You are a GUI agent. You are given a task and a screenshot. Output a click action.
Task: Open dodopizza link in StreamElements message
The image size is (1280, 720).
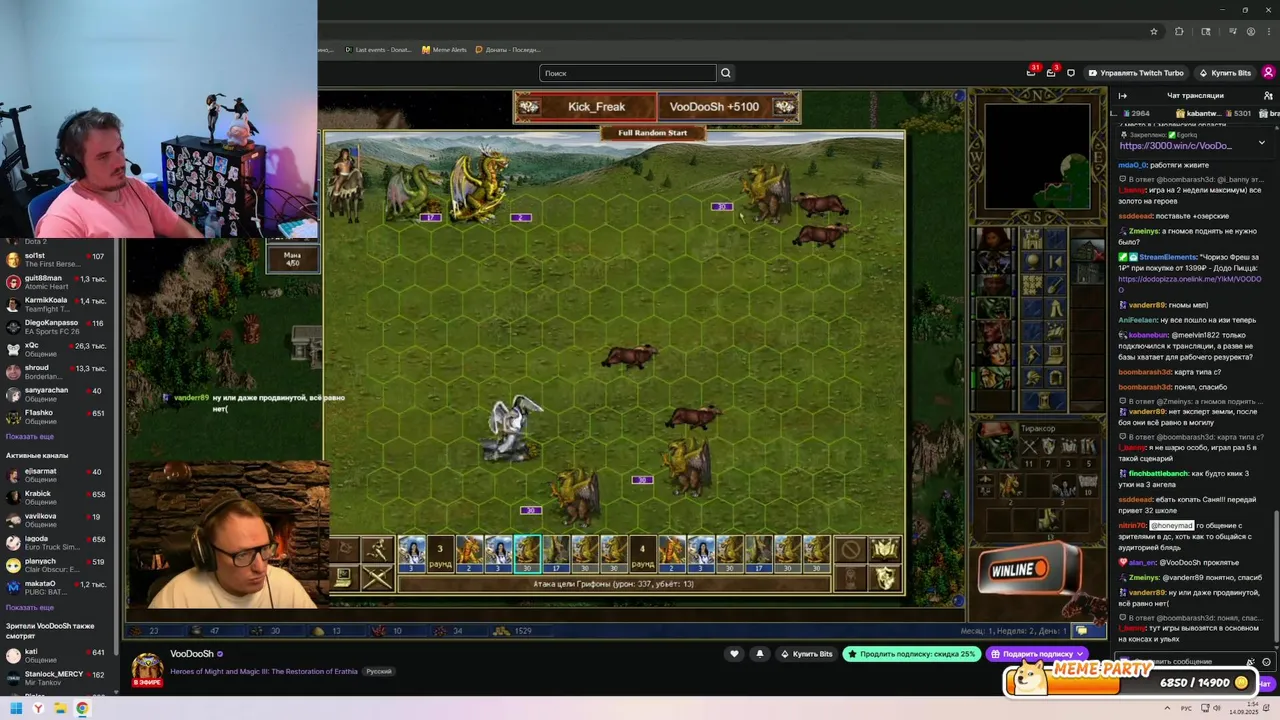1189,283
